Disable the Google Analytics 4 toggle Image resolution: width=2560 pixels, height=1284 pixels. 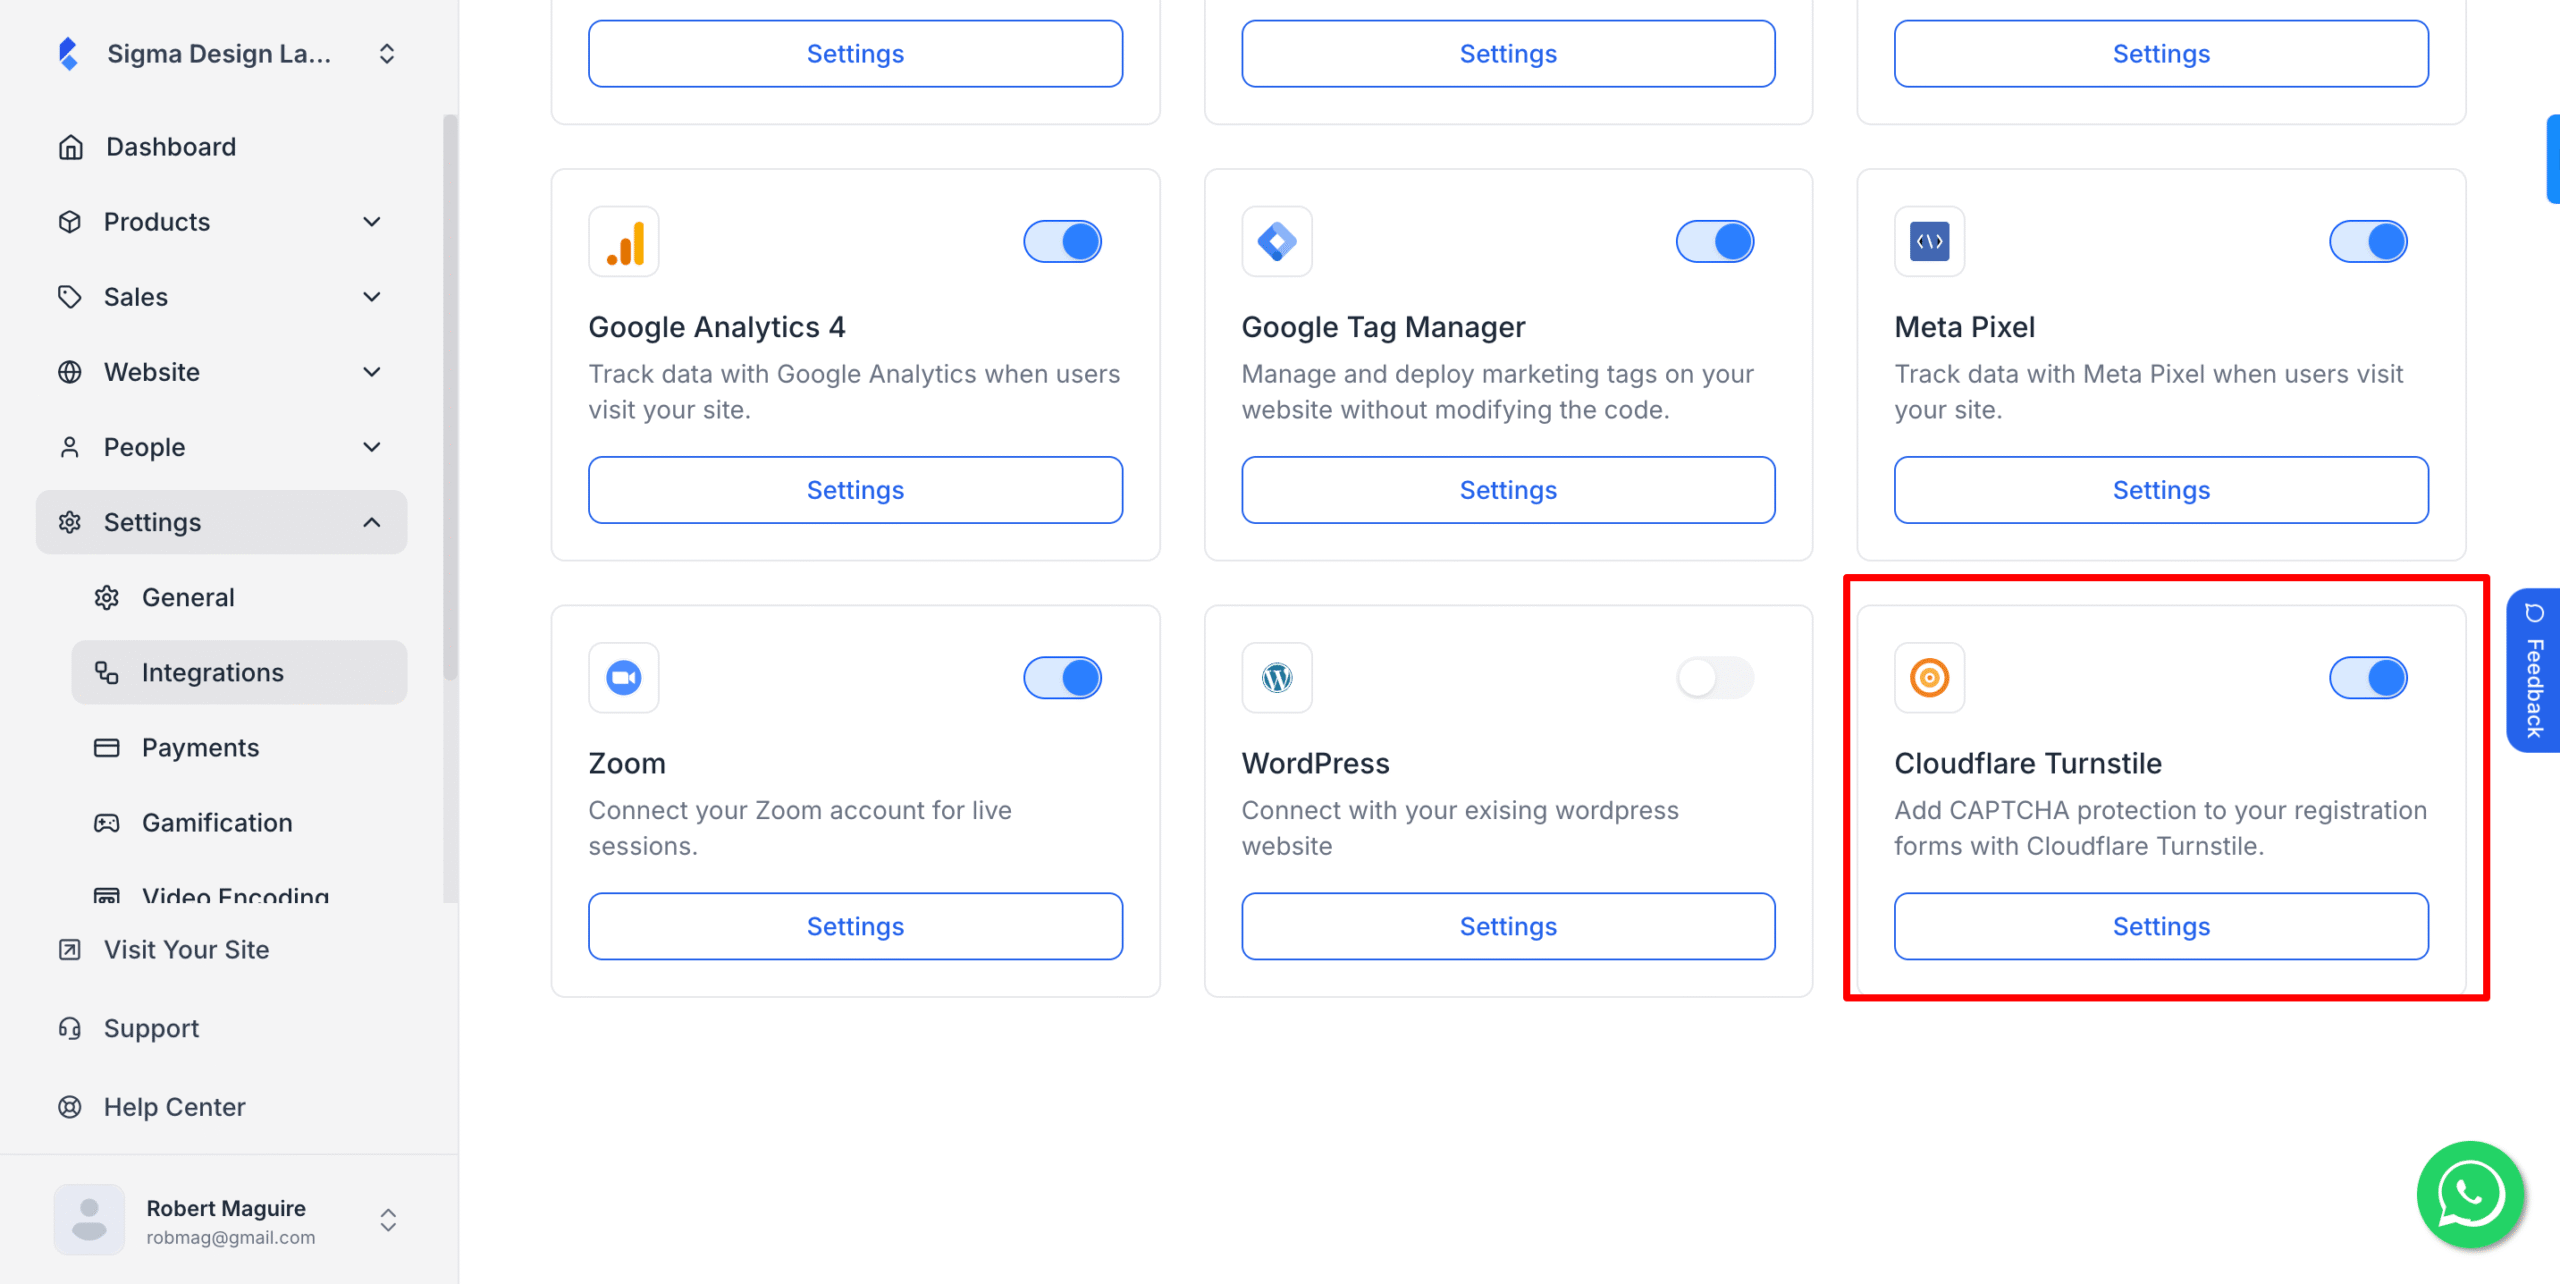coord(1062,242)
